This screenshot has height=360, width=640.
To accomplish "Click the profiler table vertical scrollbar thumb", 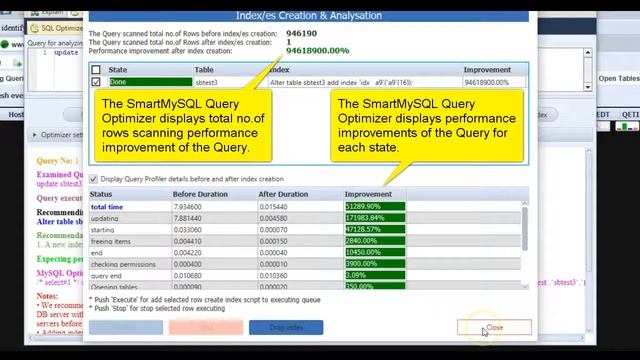I will (525, 229).
